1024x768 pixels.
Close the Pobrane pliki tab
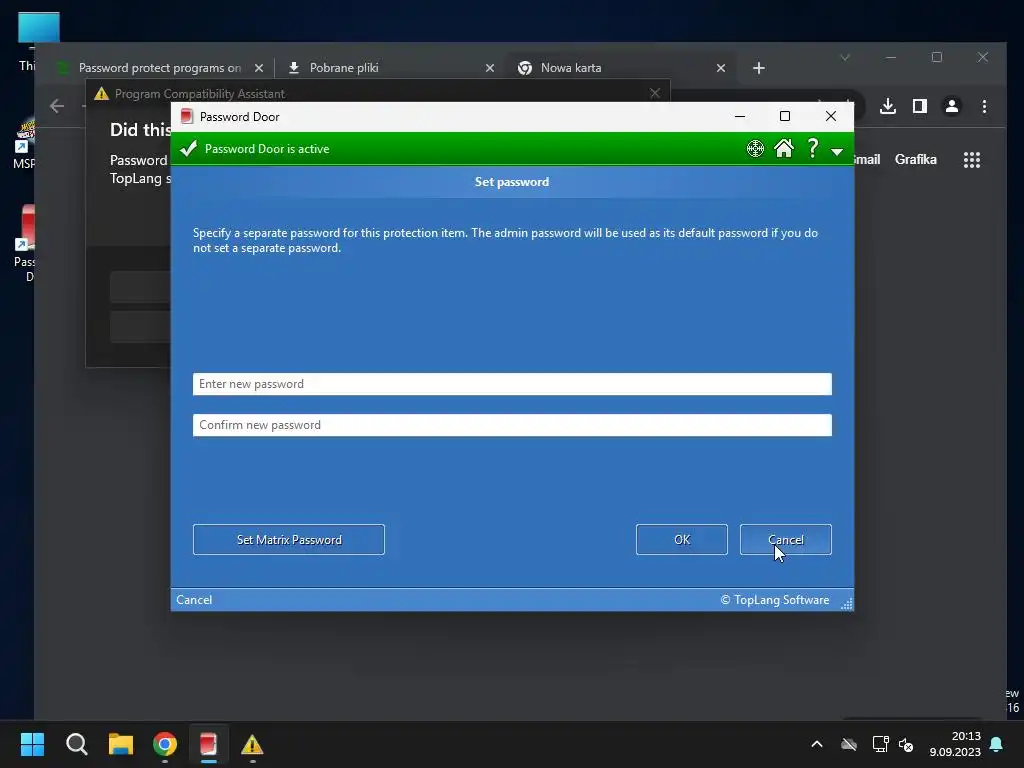[490, 68]
